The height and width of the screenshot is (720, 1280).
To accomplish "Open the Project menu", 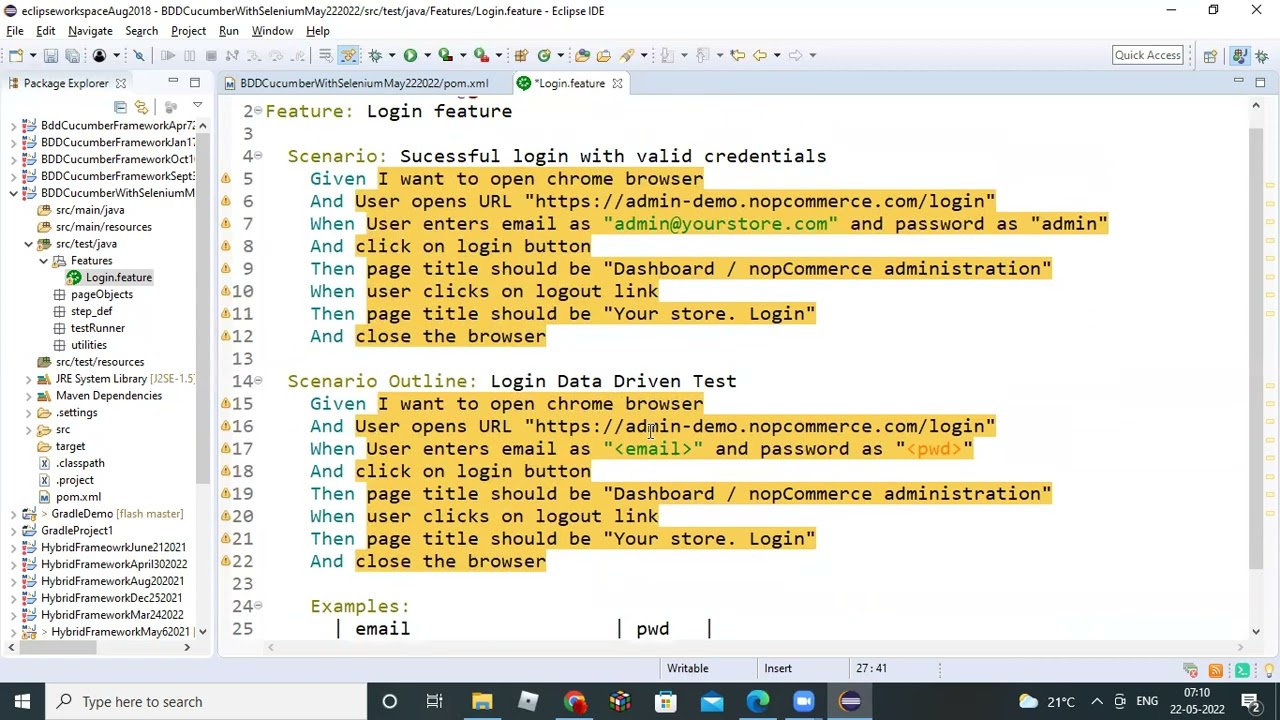I will (188, 31).
